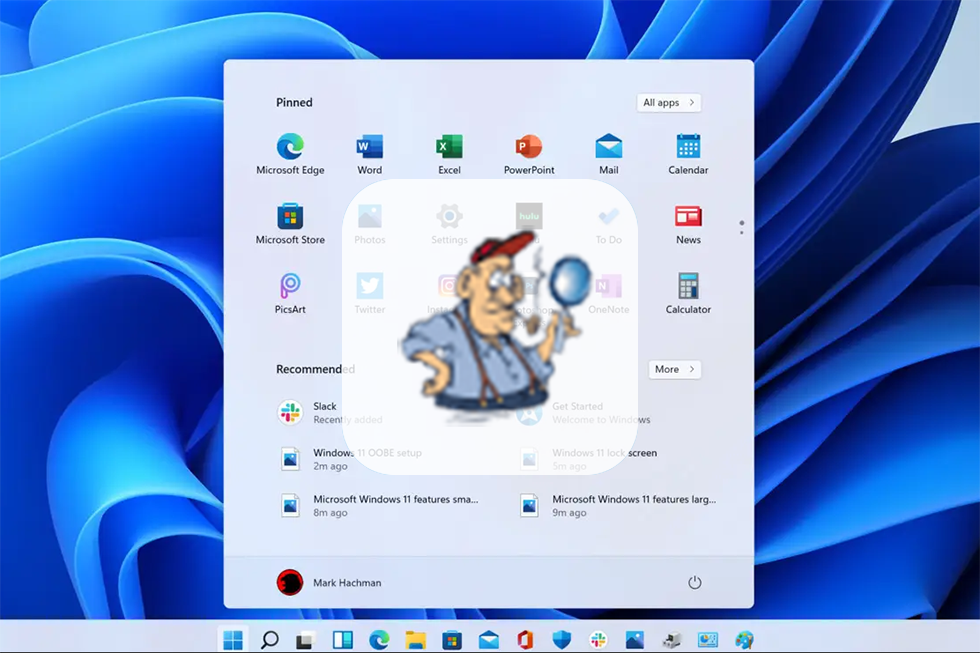Open the pinned News app
Viewport: 980px width, 653px height.
688,224
